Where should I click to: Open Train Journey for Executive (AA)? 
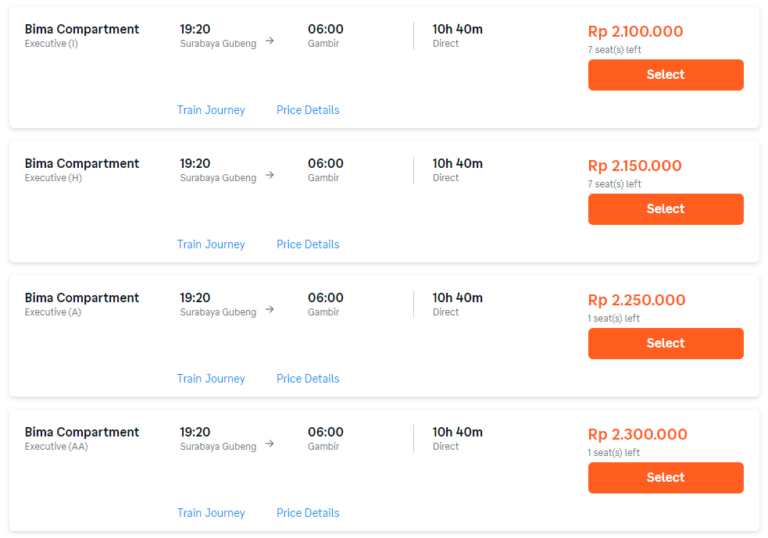[211, 513]
